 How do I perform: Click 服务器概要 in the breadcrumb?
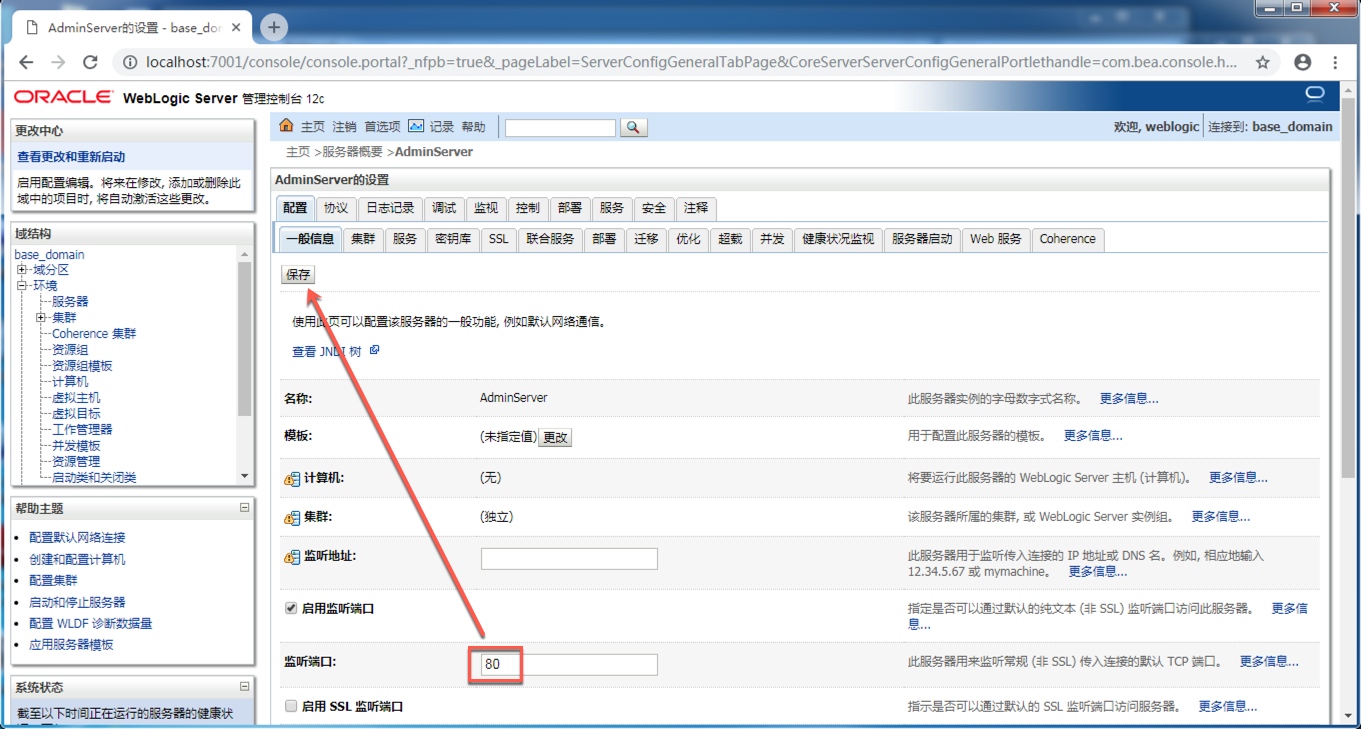pyautogui.click(x=352, y=152)
